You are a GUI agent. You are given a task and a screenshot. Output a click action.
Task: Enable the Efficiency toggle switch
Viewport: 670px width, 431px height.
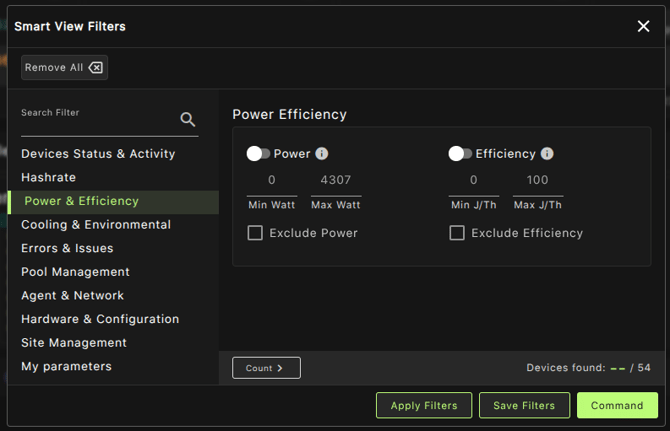(x=460, y=154)
